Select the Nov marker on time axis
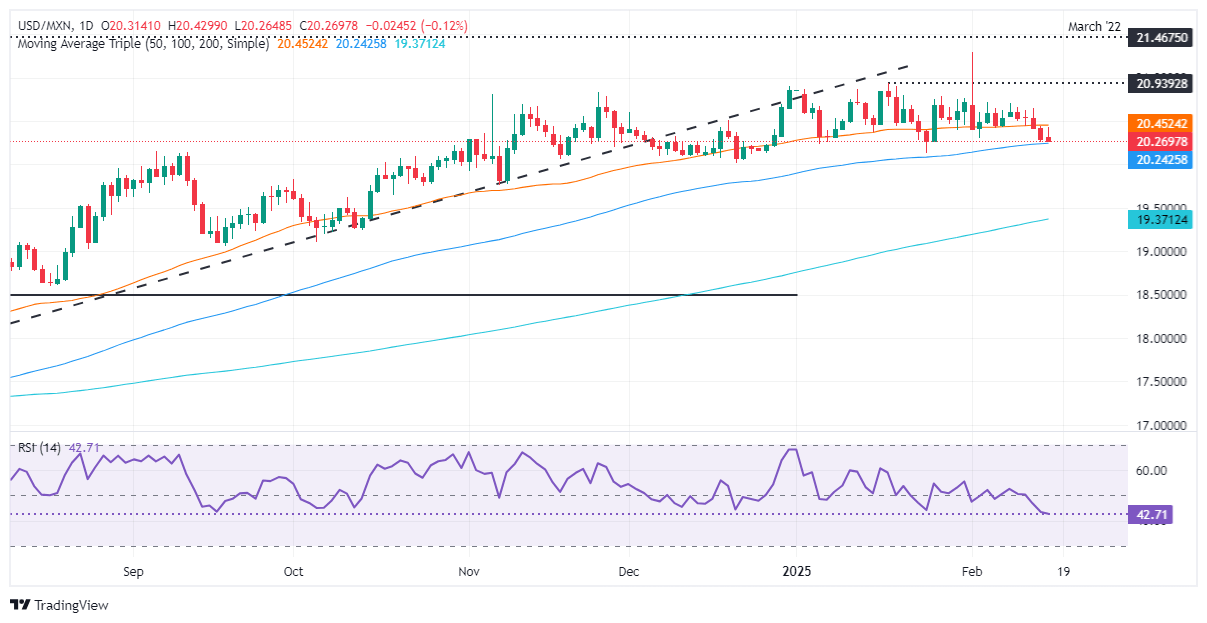1207x623 pixels. [467, 572]
